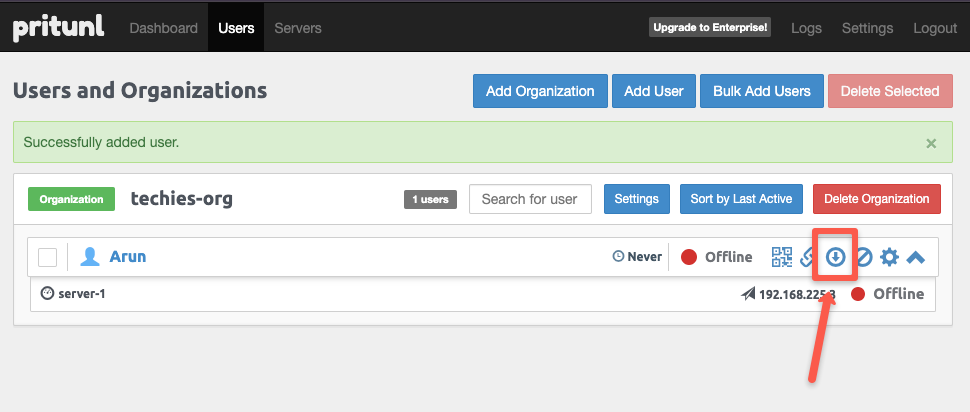Click the Add Organization button

pos(540,91)
